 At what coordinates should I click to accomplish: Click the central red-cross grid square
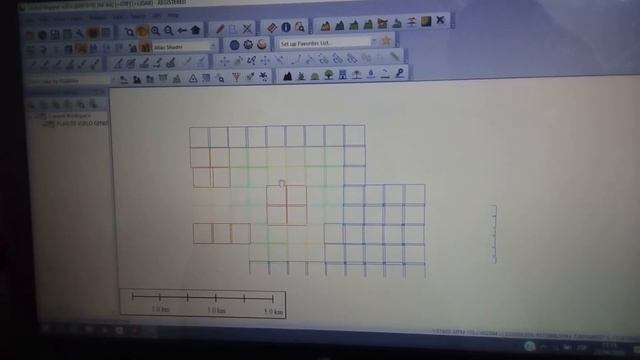click(x=287, y=205)
